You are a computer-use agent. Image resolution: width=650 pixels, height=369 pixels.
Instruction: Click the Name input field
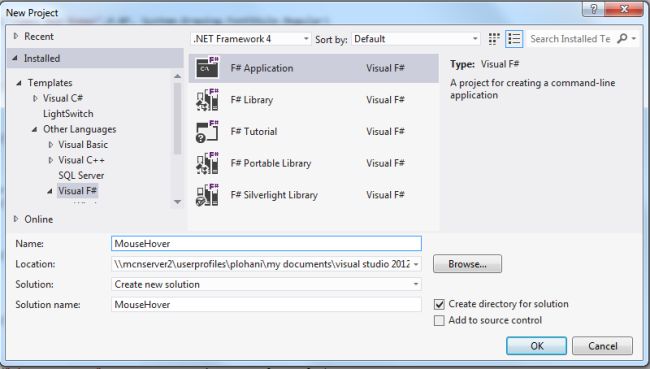point(266,243)
